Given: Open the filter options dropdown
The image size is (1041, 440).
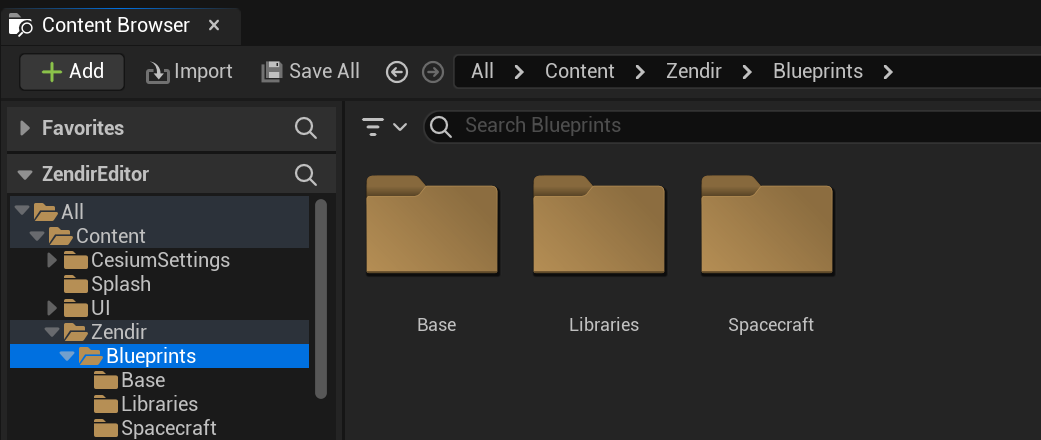Looking at the screenshot, I should tap(384, 127).
